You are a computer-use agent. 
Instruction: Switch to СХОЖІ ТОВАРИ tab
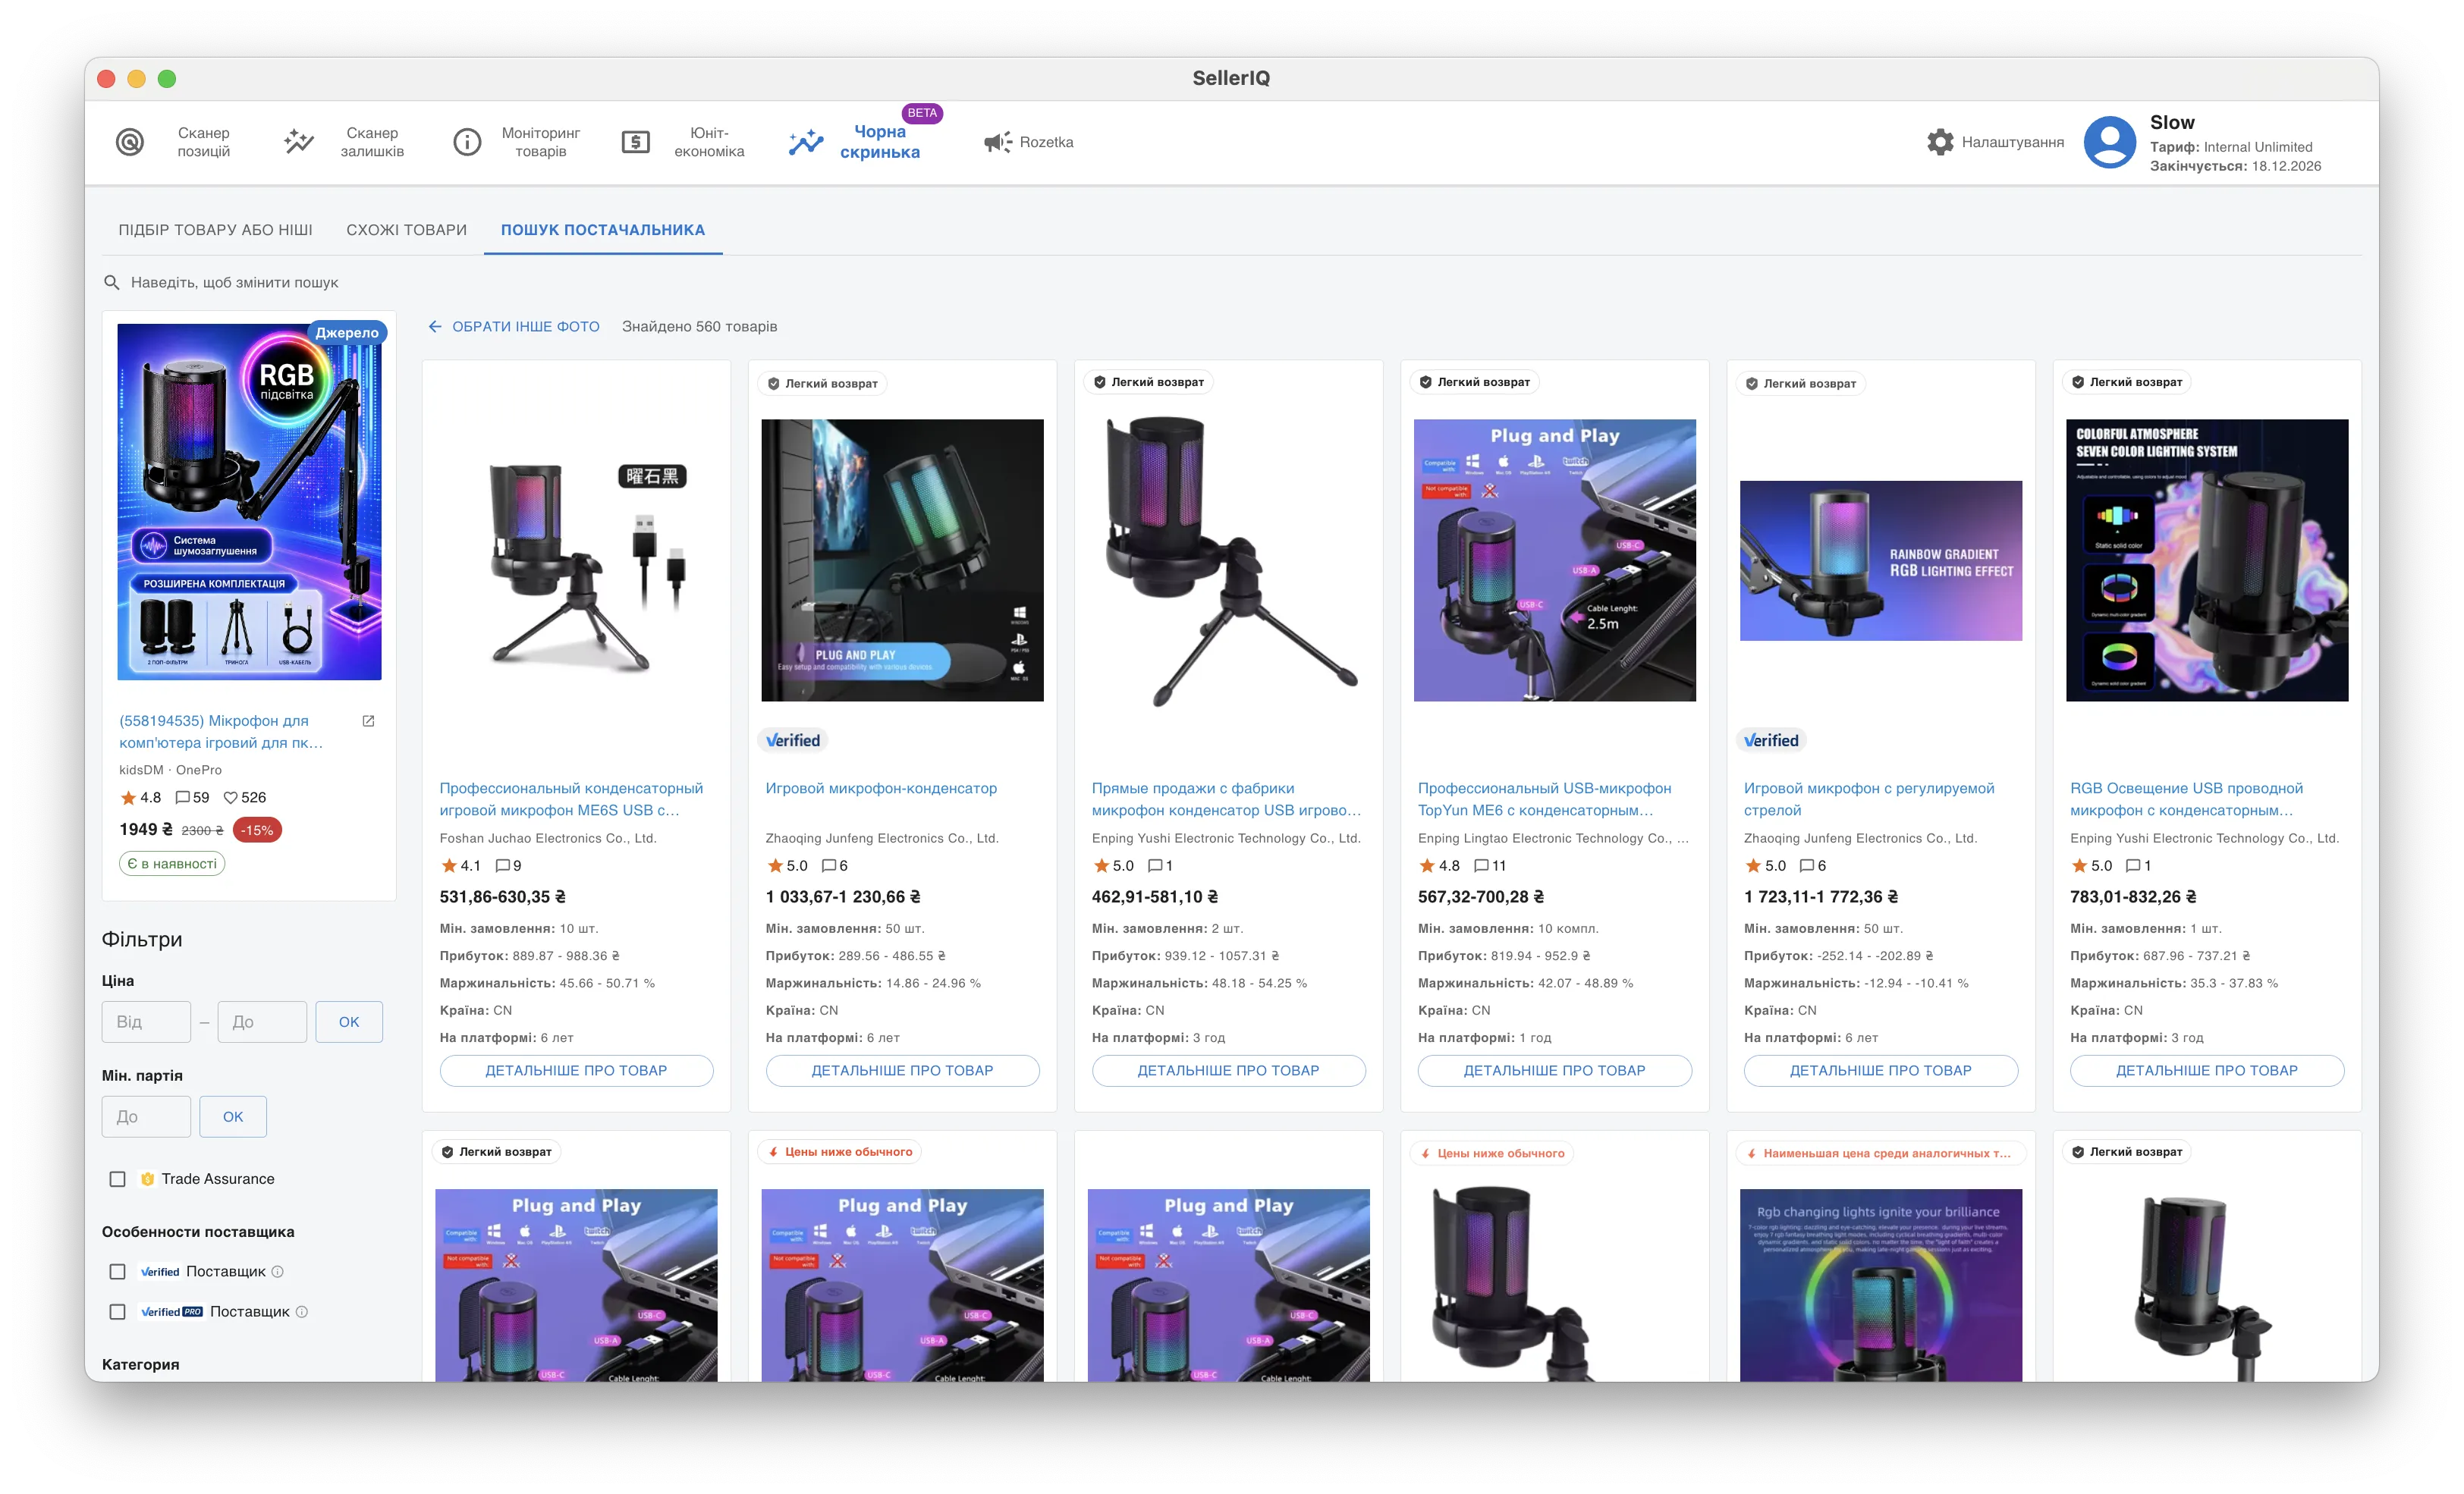point(407,230)
